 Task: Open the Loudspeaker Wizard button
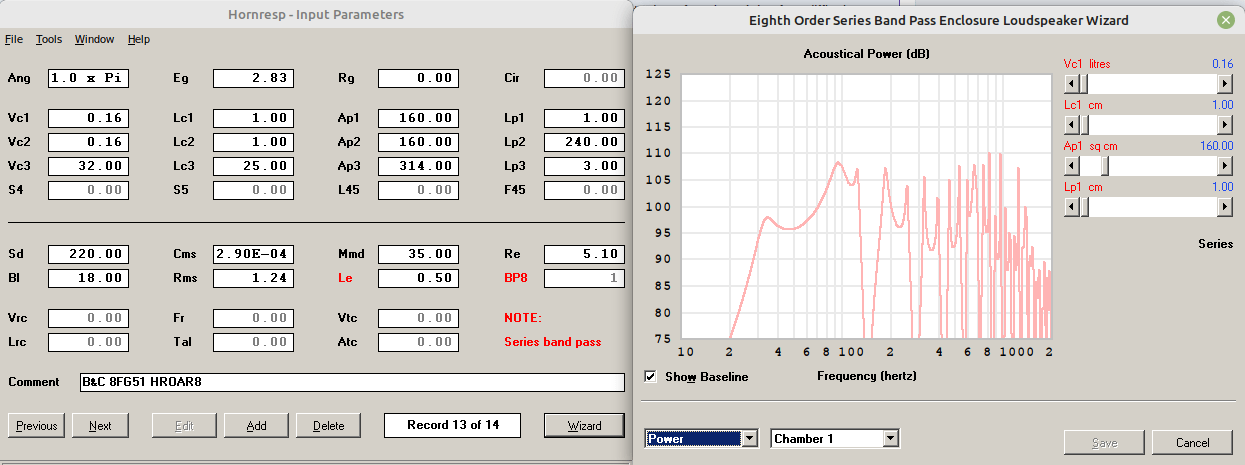[585, 425]
